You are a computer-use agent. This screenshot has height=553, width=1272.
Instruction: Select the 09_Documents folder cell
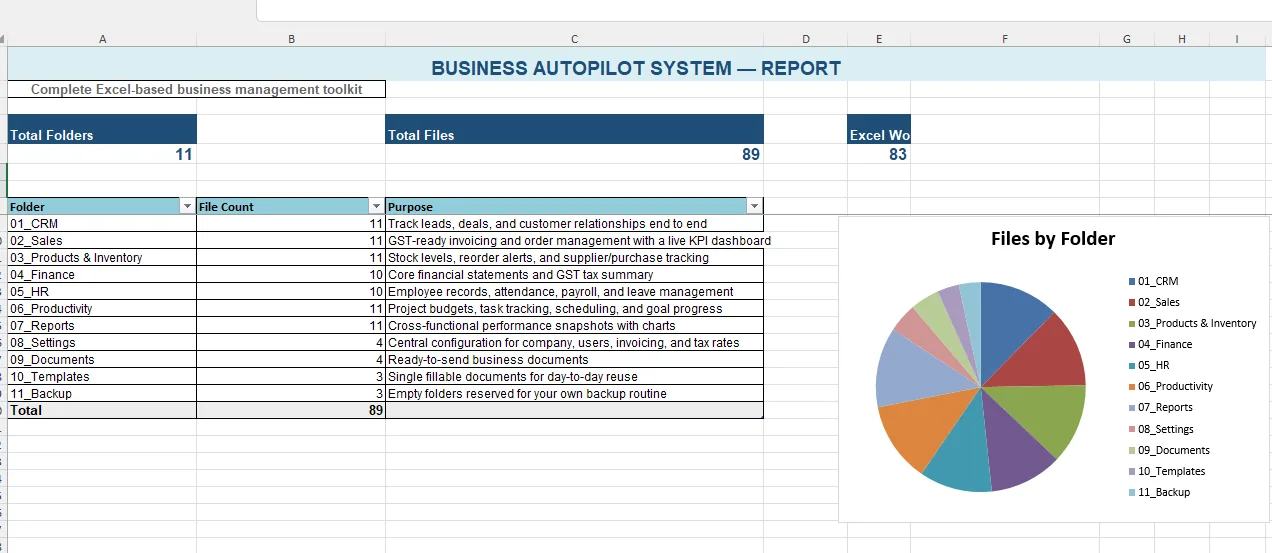click(x=102, y=360)
